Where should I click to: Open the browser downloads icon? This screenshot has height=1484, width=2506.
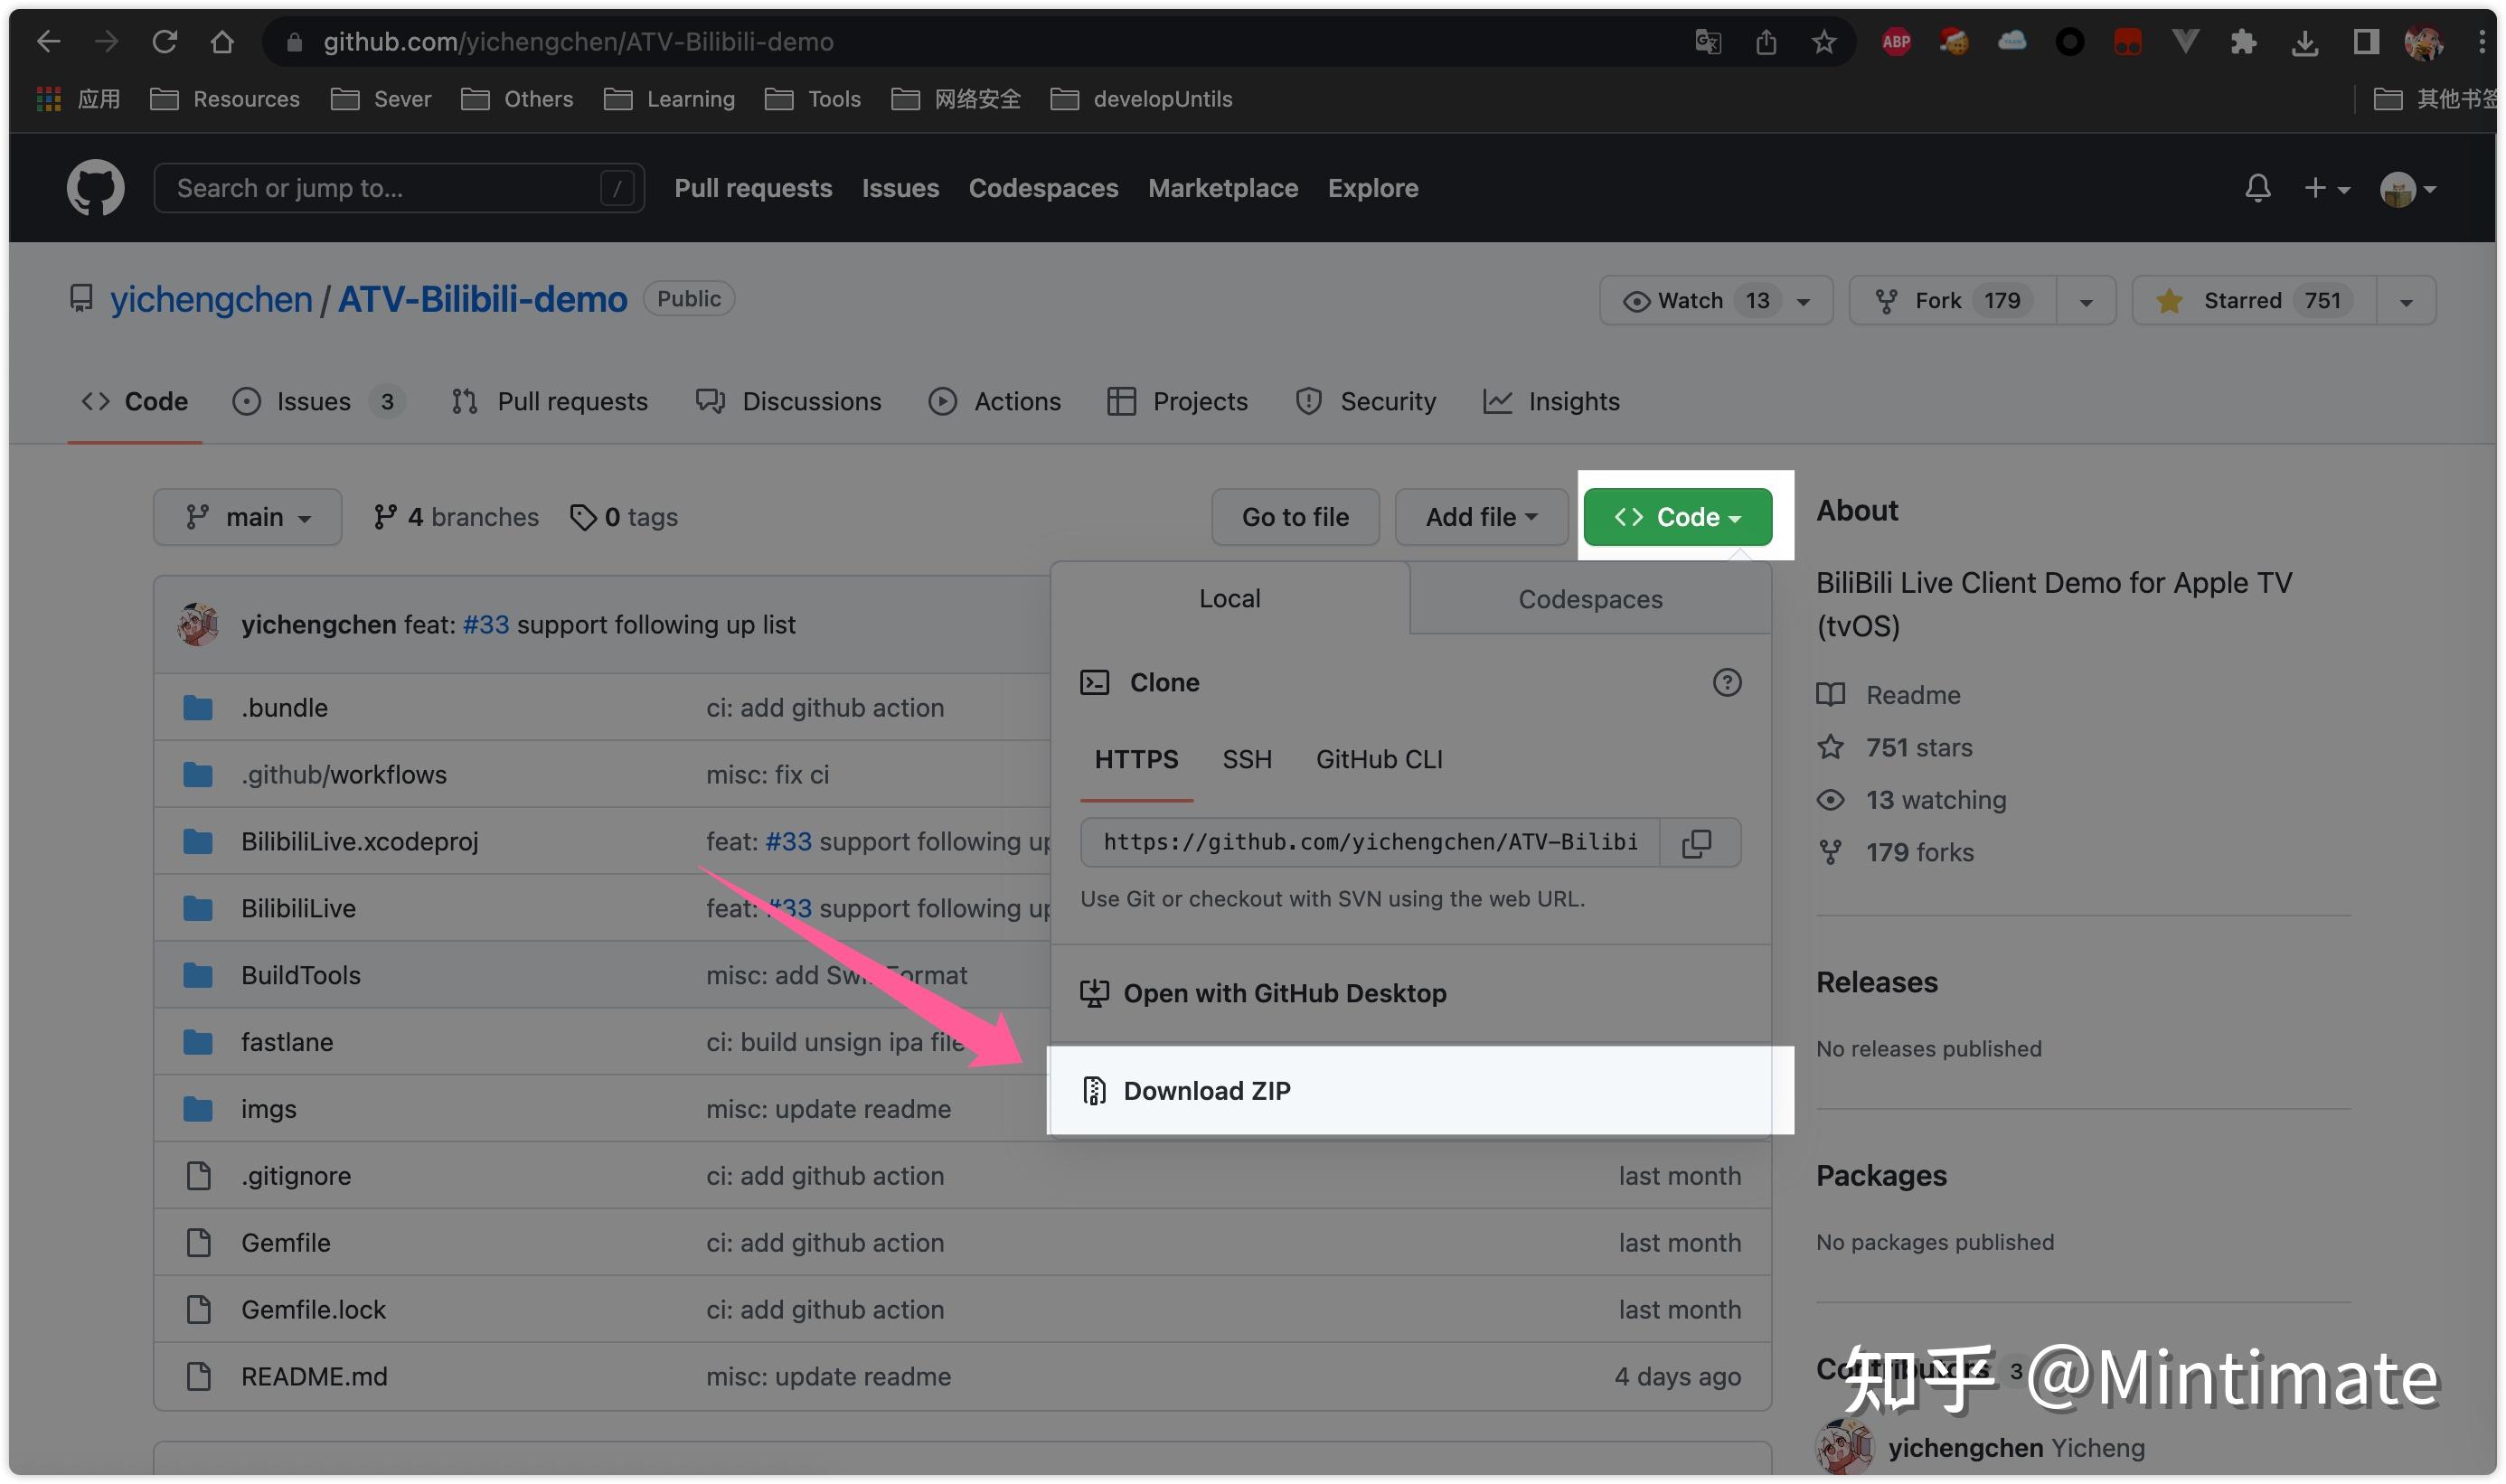pos(2304,42)
